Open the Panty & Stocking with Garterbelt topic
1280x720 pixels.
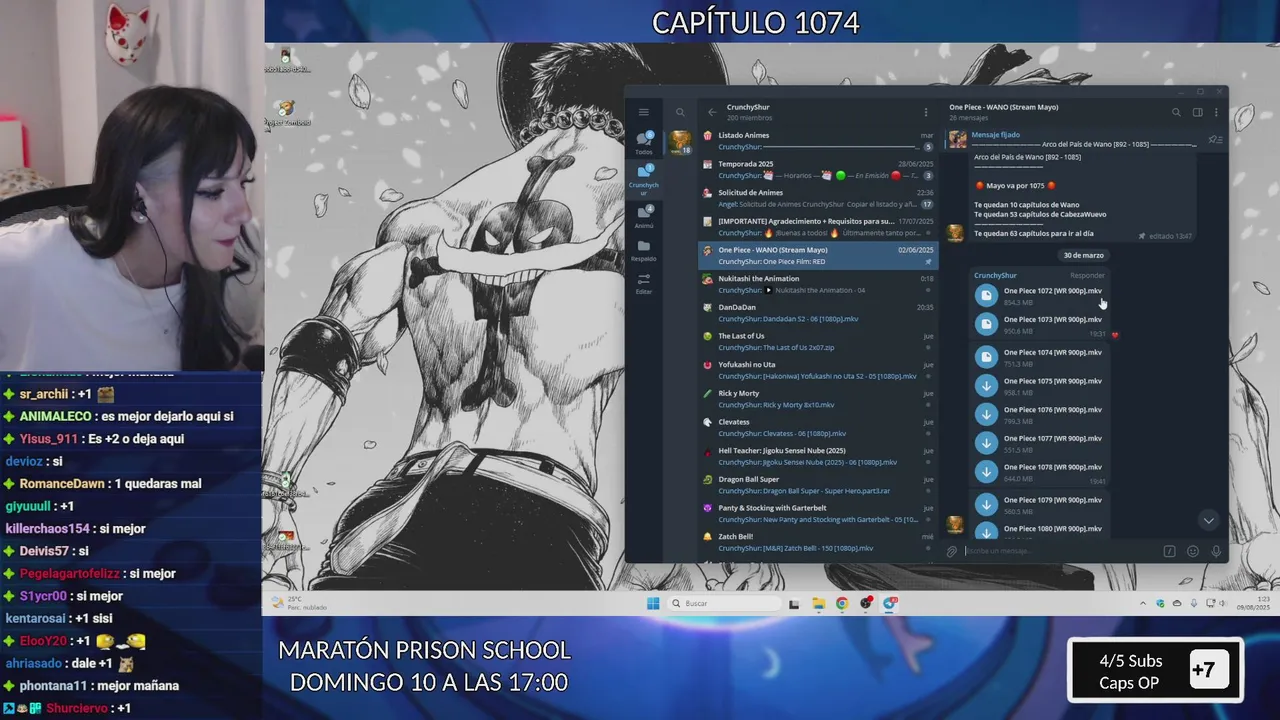point(819,513)
